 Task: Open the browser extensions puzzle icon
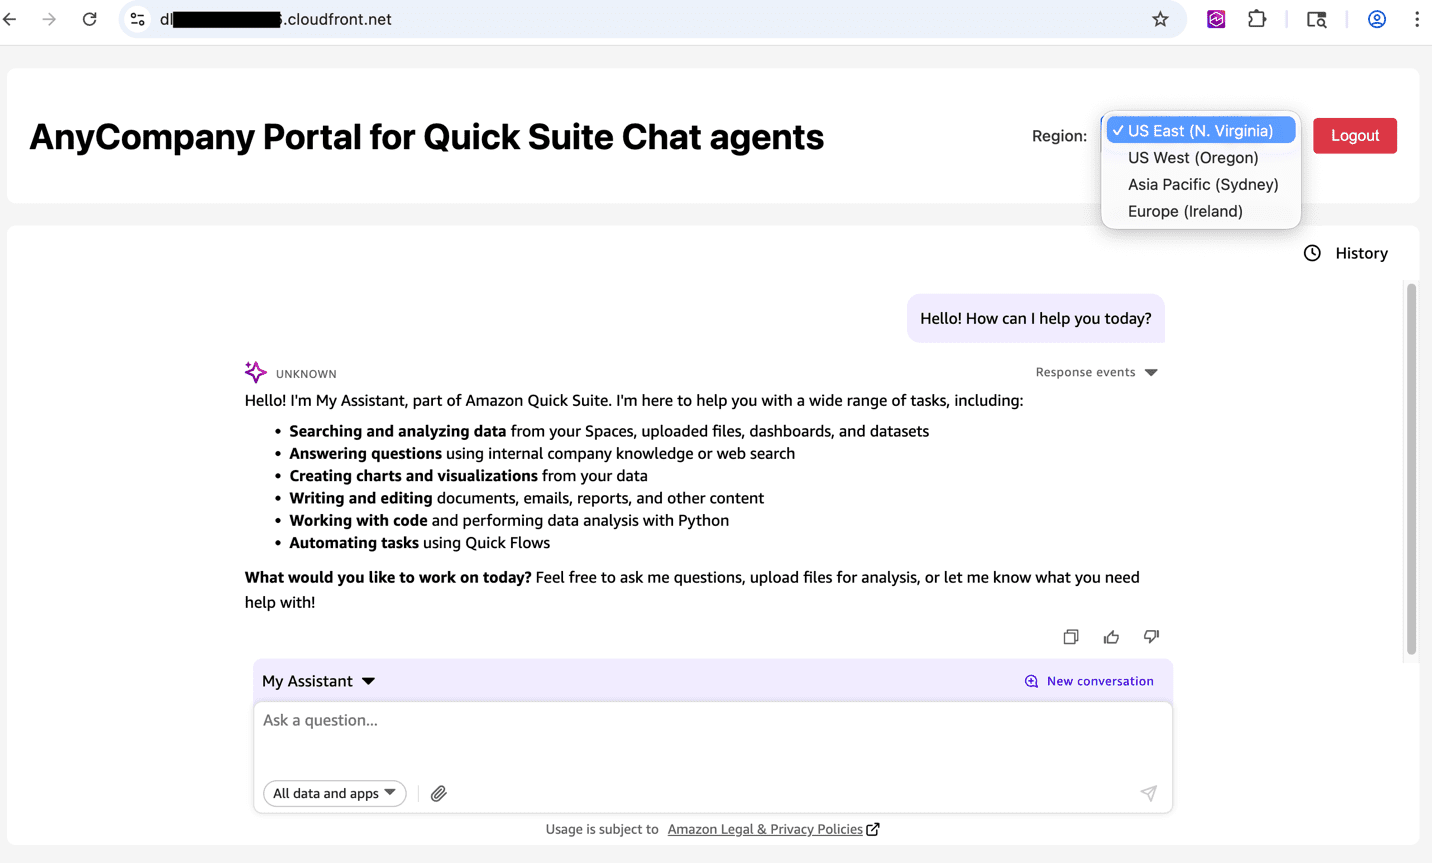click(1257, 19)
